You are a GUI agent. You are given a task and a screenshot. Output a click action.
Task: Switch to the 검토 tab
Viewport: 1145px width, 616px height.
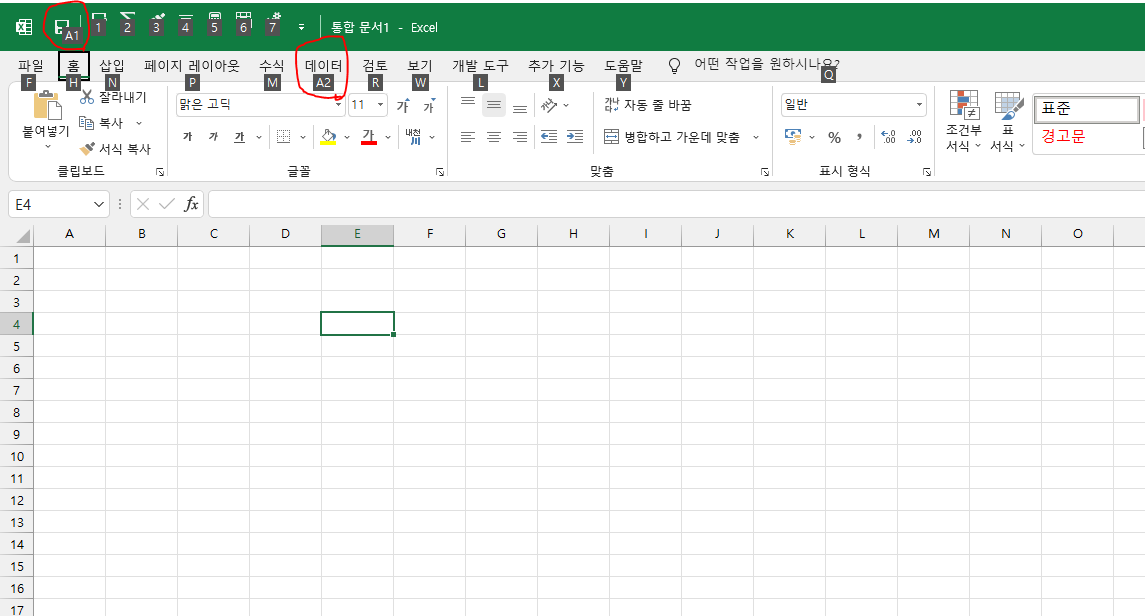click(375, 66)
